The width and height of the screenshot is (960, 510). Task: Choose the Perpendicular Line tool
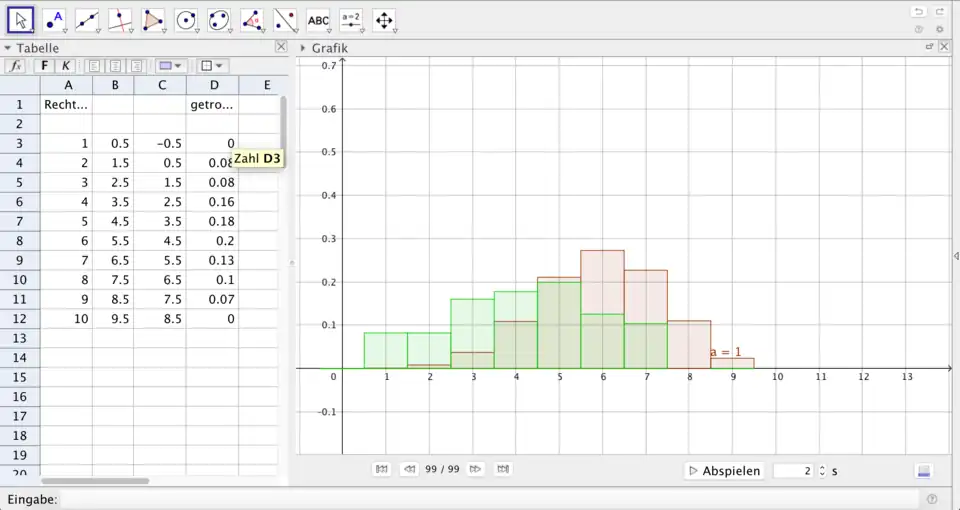coord(120,19)
